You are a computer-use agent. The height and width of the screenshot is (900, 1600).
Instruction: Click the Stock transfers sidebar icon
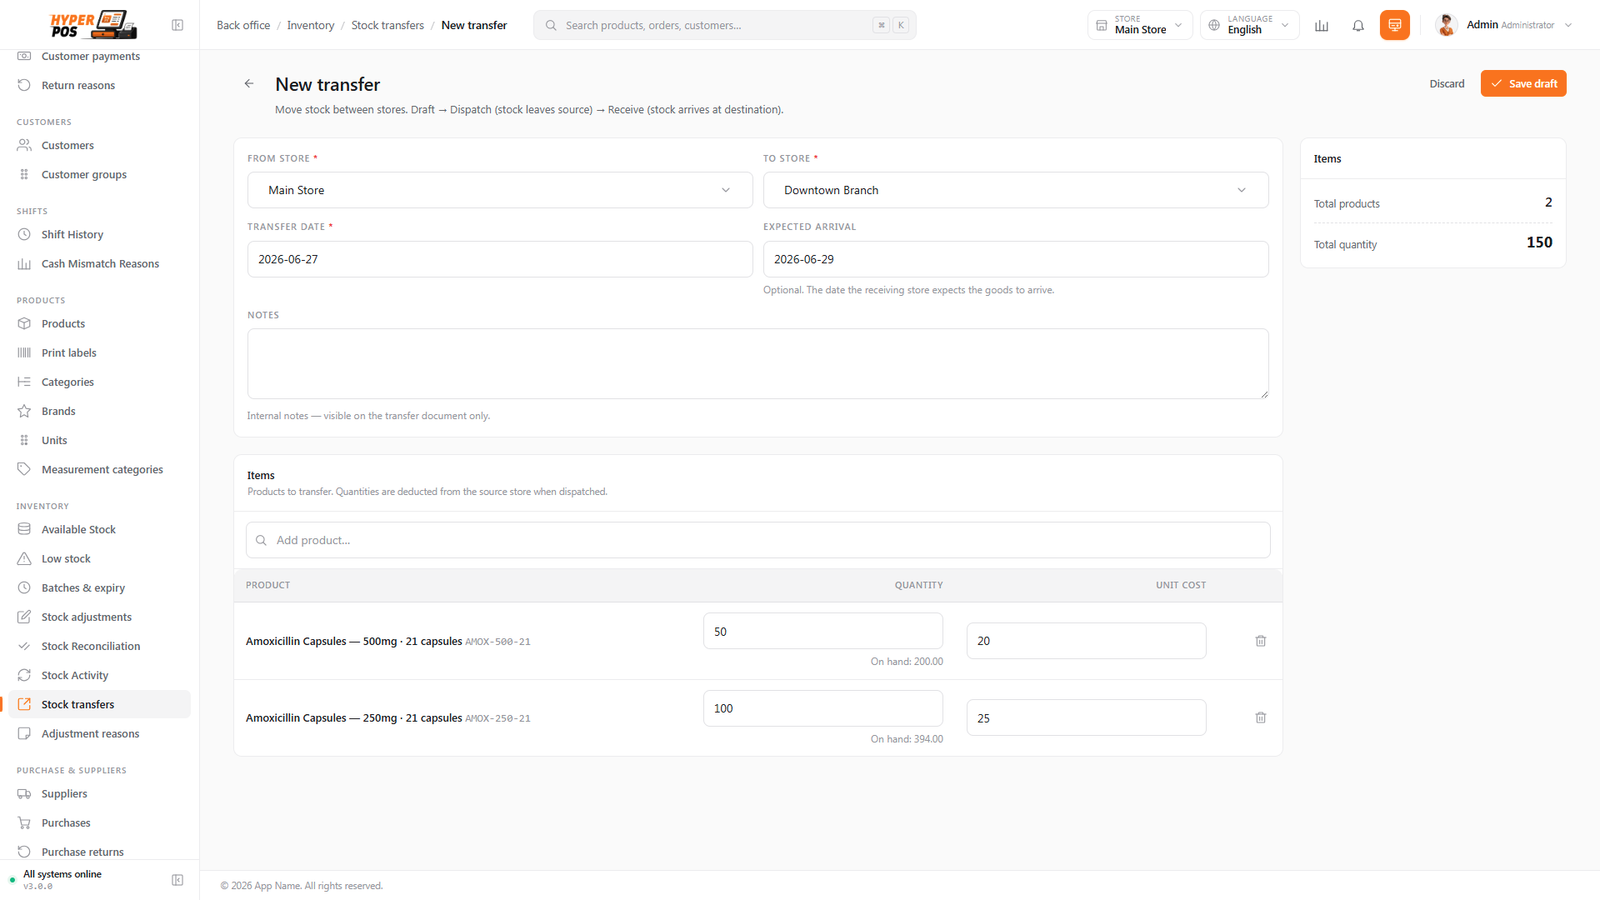(x=24, y=704)
